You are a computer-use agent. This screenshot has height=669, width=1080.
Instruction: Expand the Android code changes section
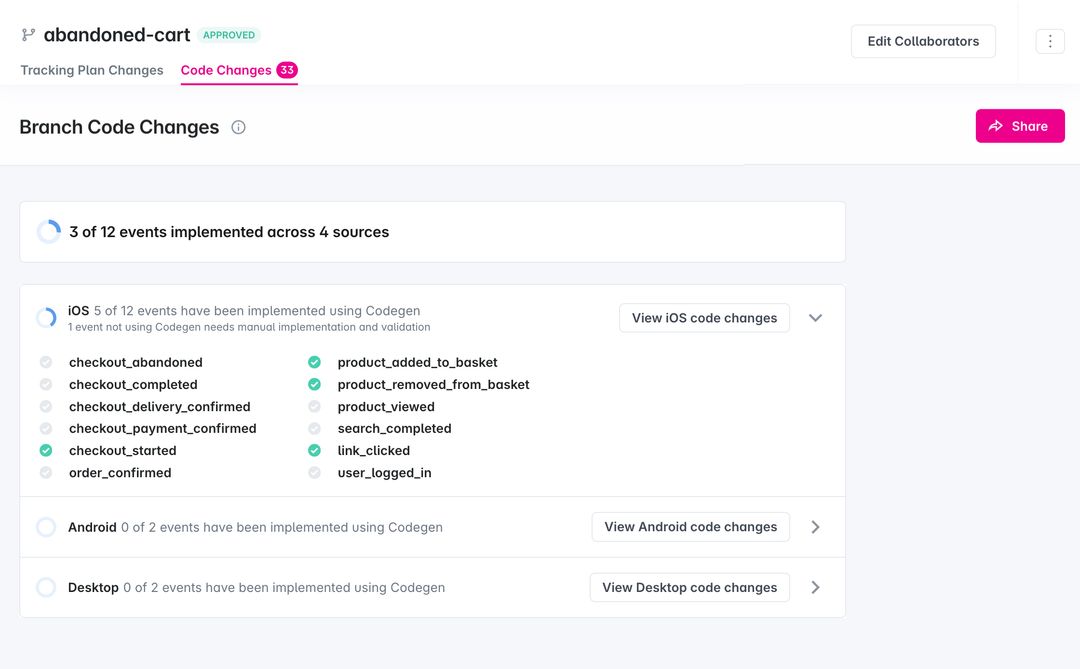tap(815, 526)
